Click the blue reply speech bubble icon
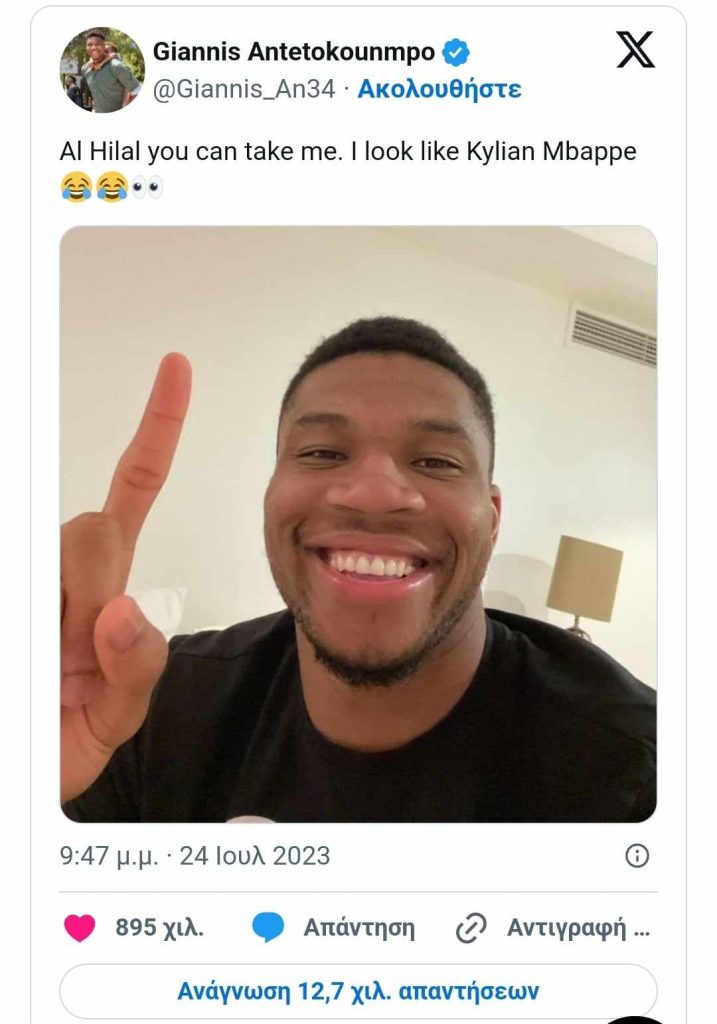The width and height of the screenshot is (717, 1024). click(267, 927)
